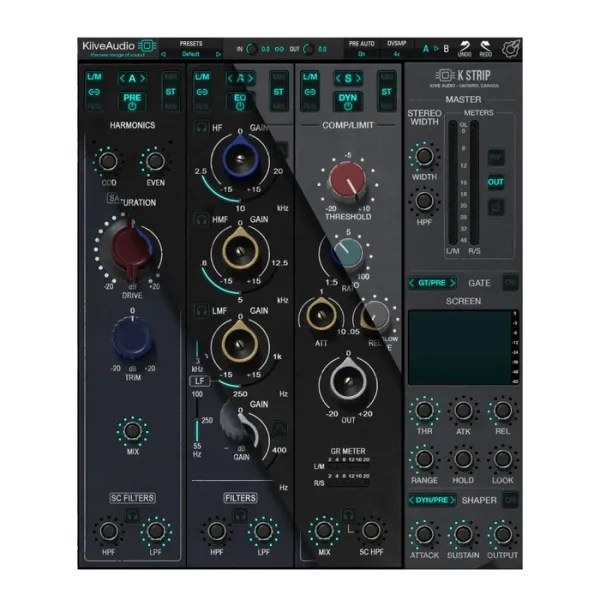Select the SC FILTERS tab

(131, 497)
